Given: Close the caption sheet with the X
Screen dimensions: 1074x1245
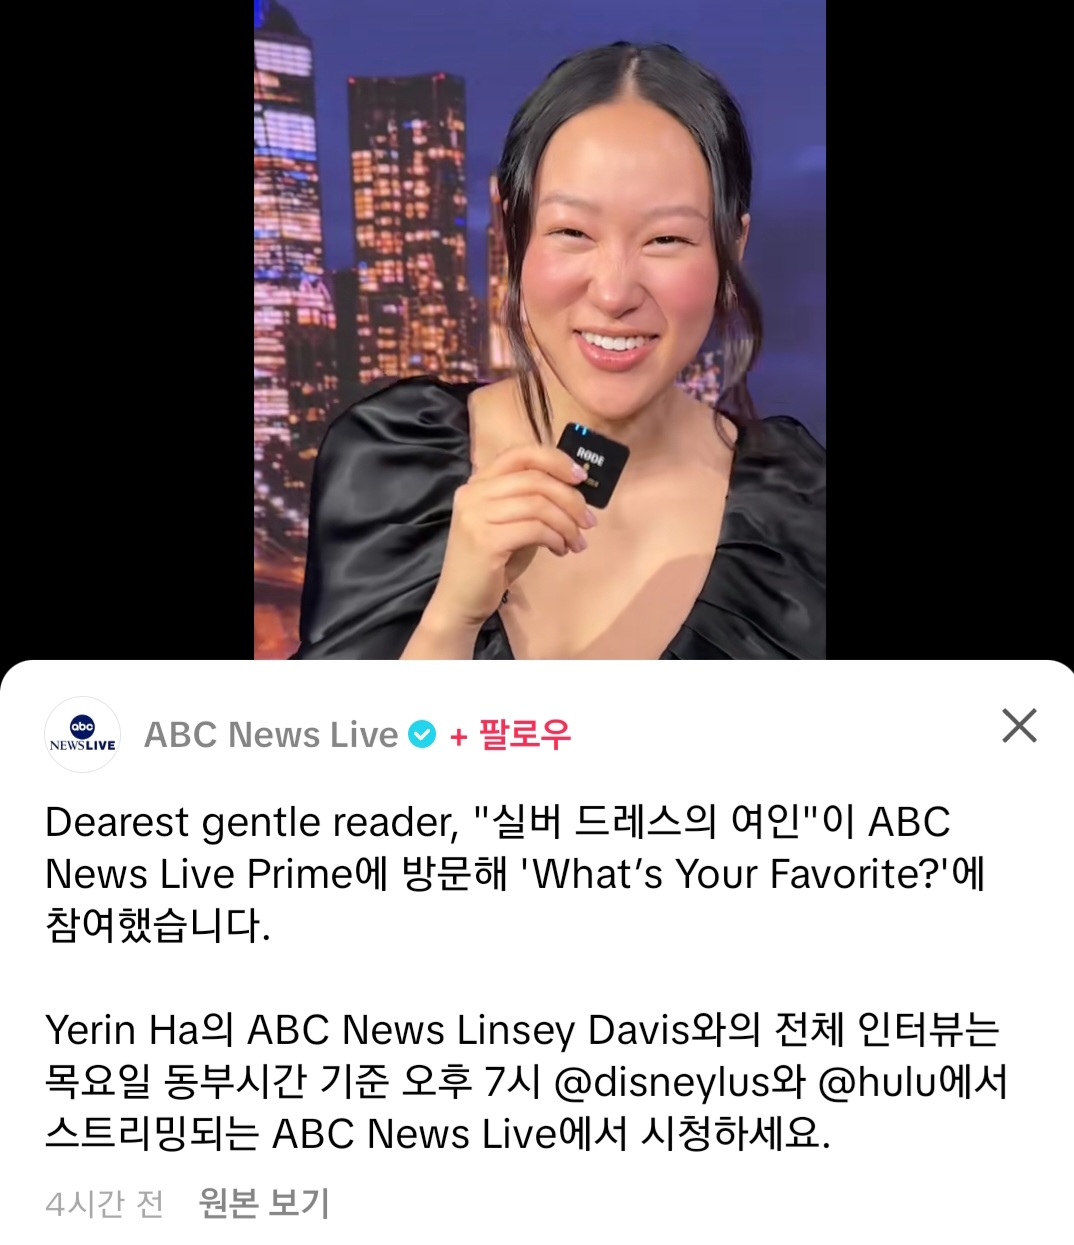Looking at the screenshot, I should [x=1019, y=726].
